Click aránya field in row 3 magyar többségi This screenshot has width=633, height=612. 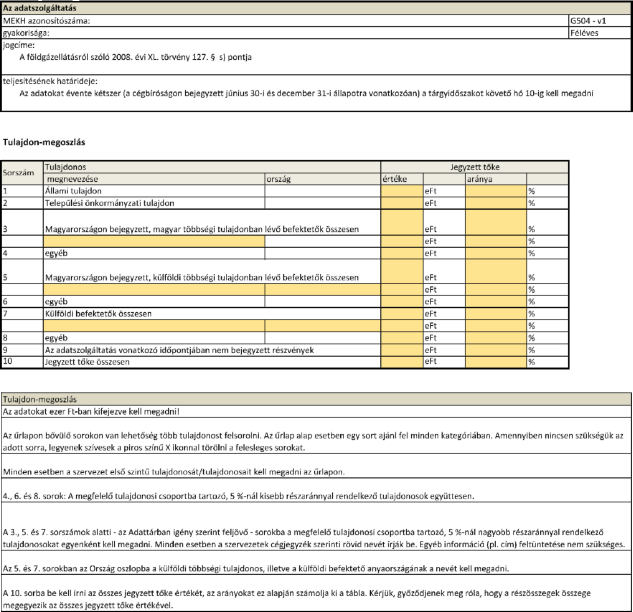496,222
